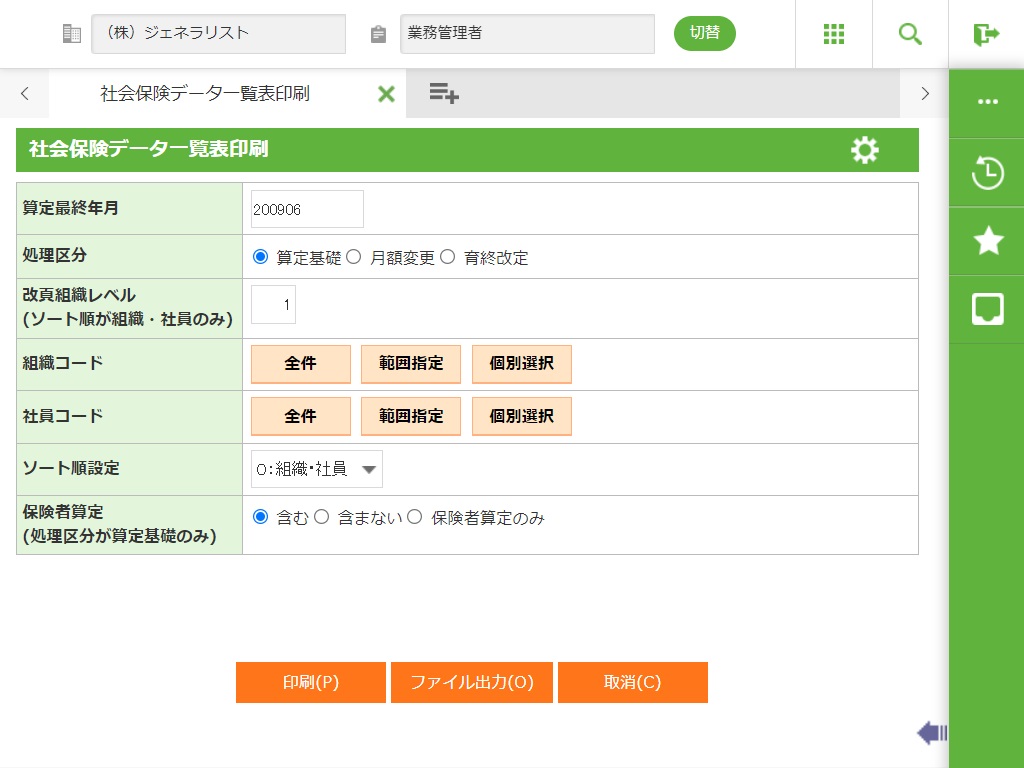This screenshot has height=768, width=1024.
Task: Open the apps grid menu icon
Action: [x=834, y=34]
